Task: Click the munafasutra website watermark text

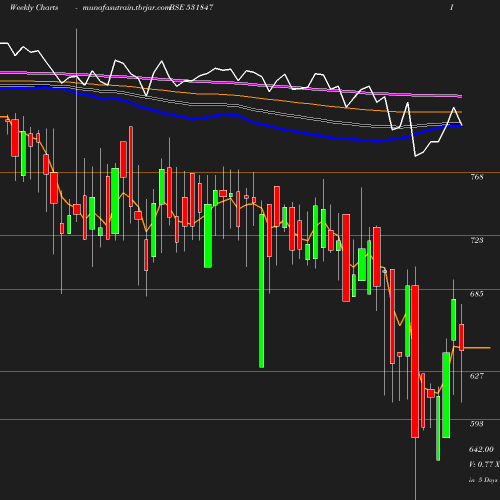Action: click(126, 8)
